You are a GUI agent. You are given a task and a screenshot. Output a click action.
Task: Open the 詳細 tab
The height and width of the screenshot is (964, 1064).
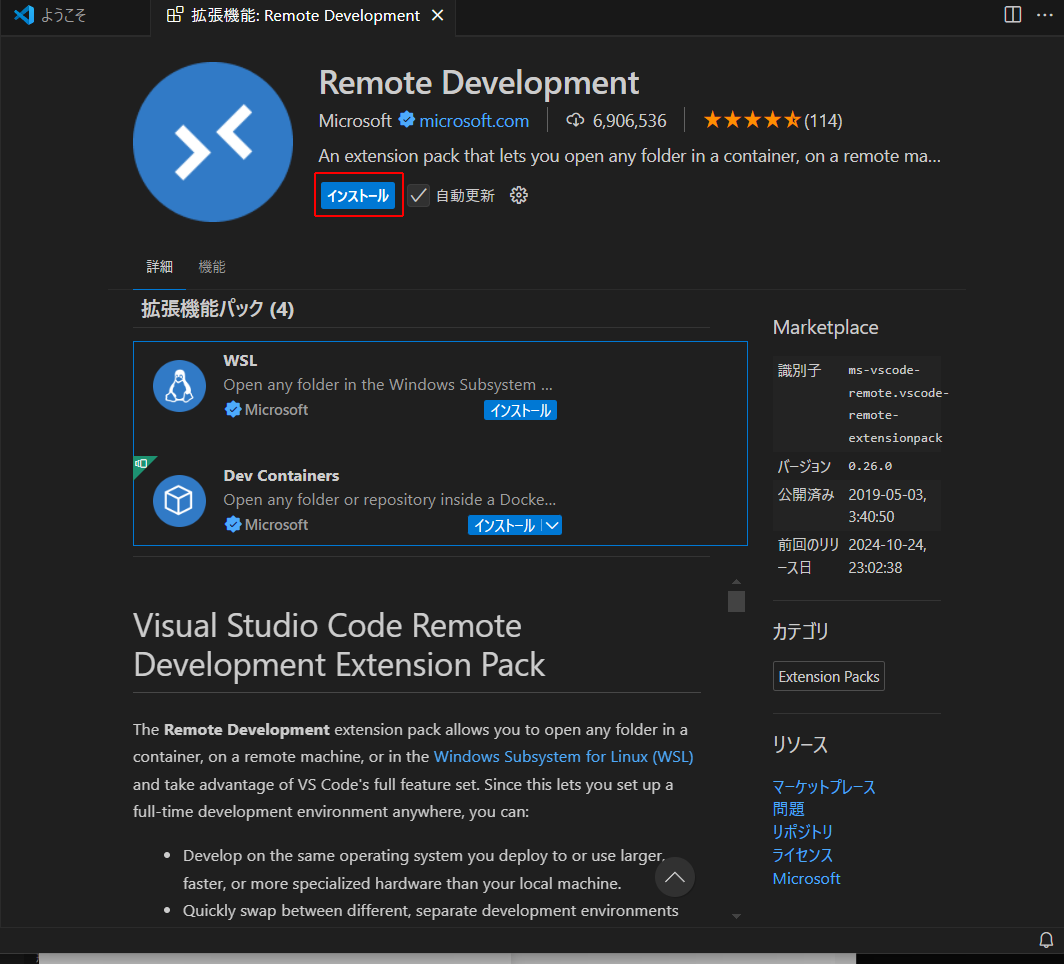[159, 267]
